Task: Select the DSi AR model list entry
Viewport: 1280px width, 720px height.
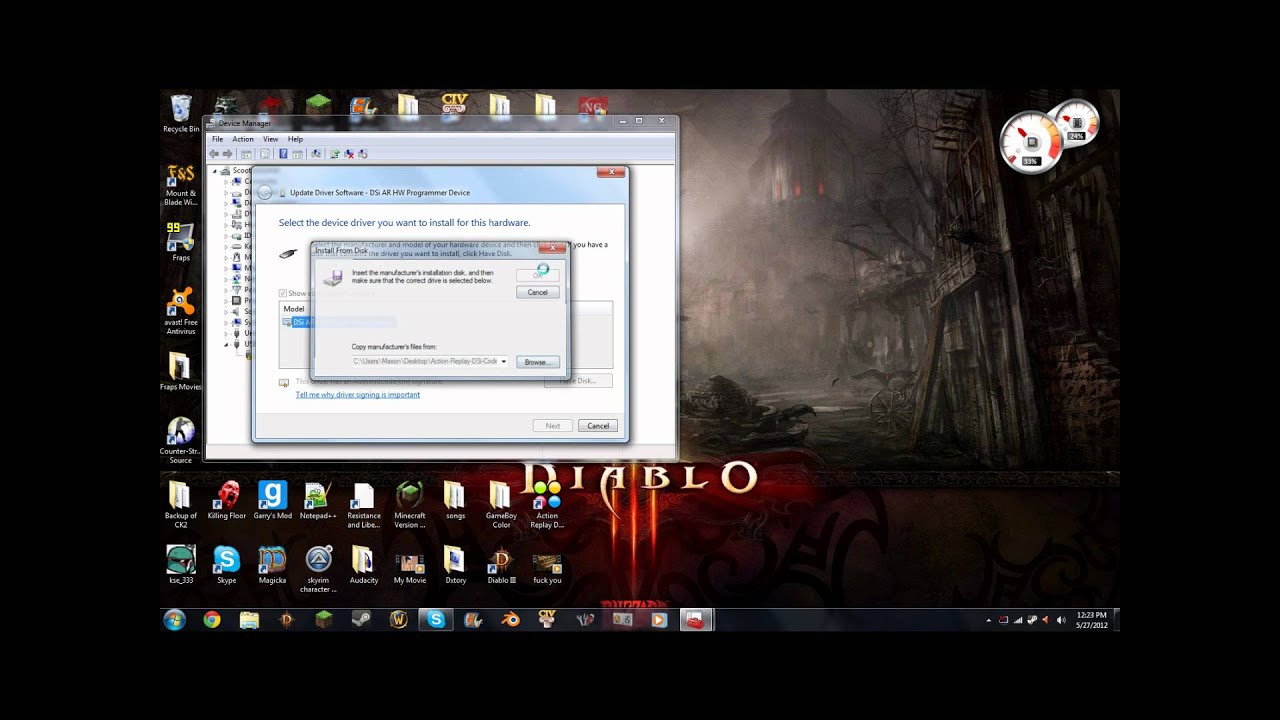Action: (x=339, y=322)
